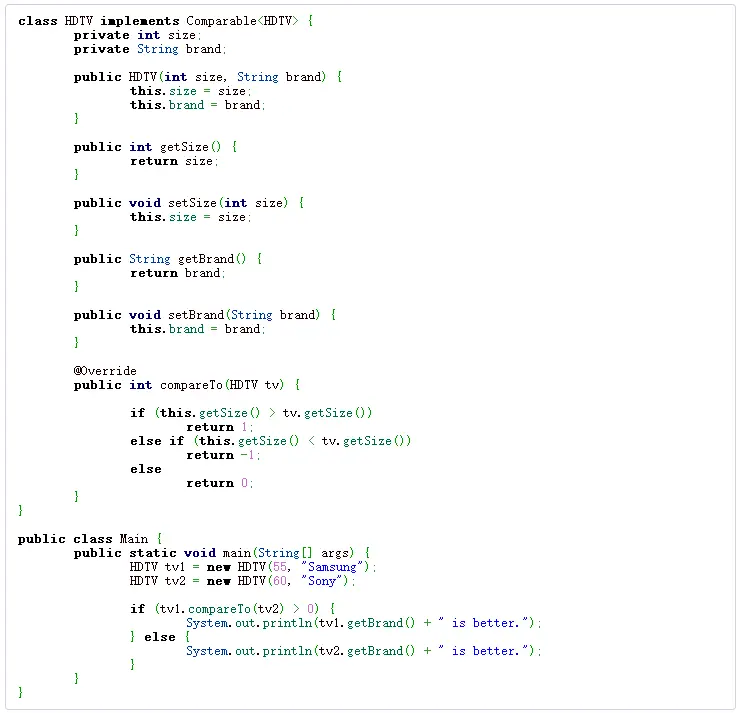Click the '@Override' annotation

coord(105,371)
